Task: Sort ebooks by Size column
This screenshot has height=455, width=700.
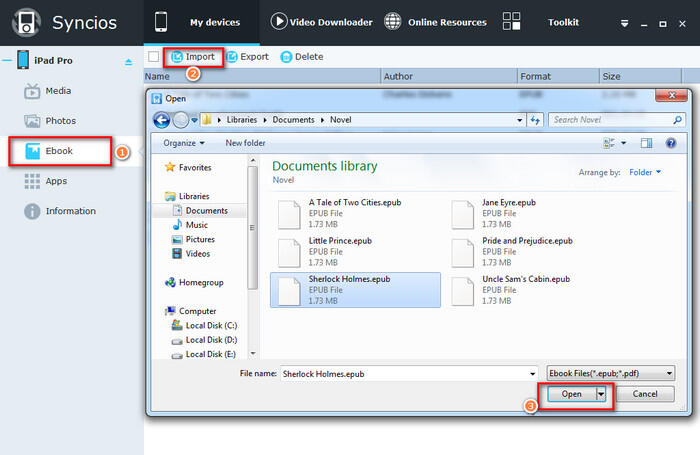Action: click(640, 76)
